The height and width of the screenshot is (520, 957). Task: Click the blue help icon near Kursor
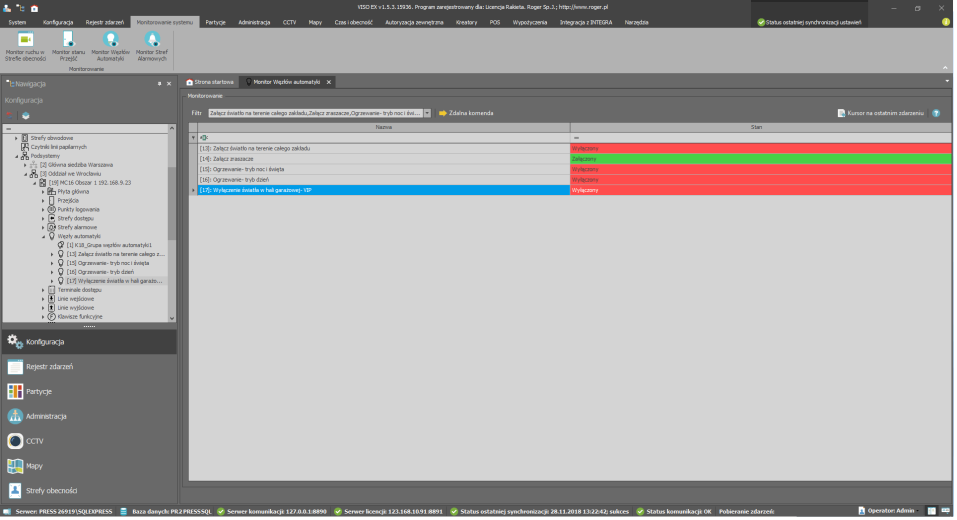coord(936,113)
